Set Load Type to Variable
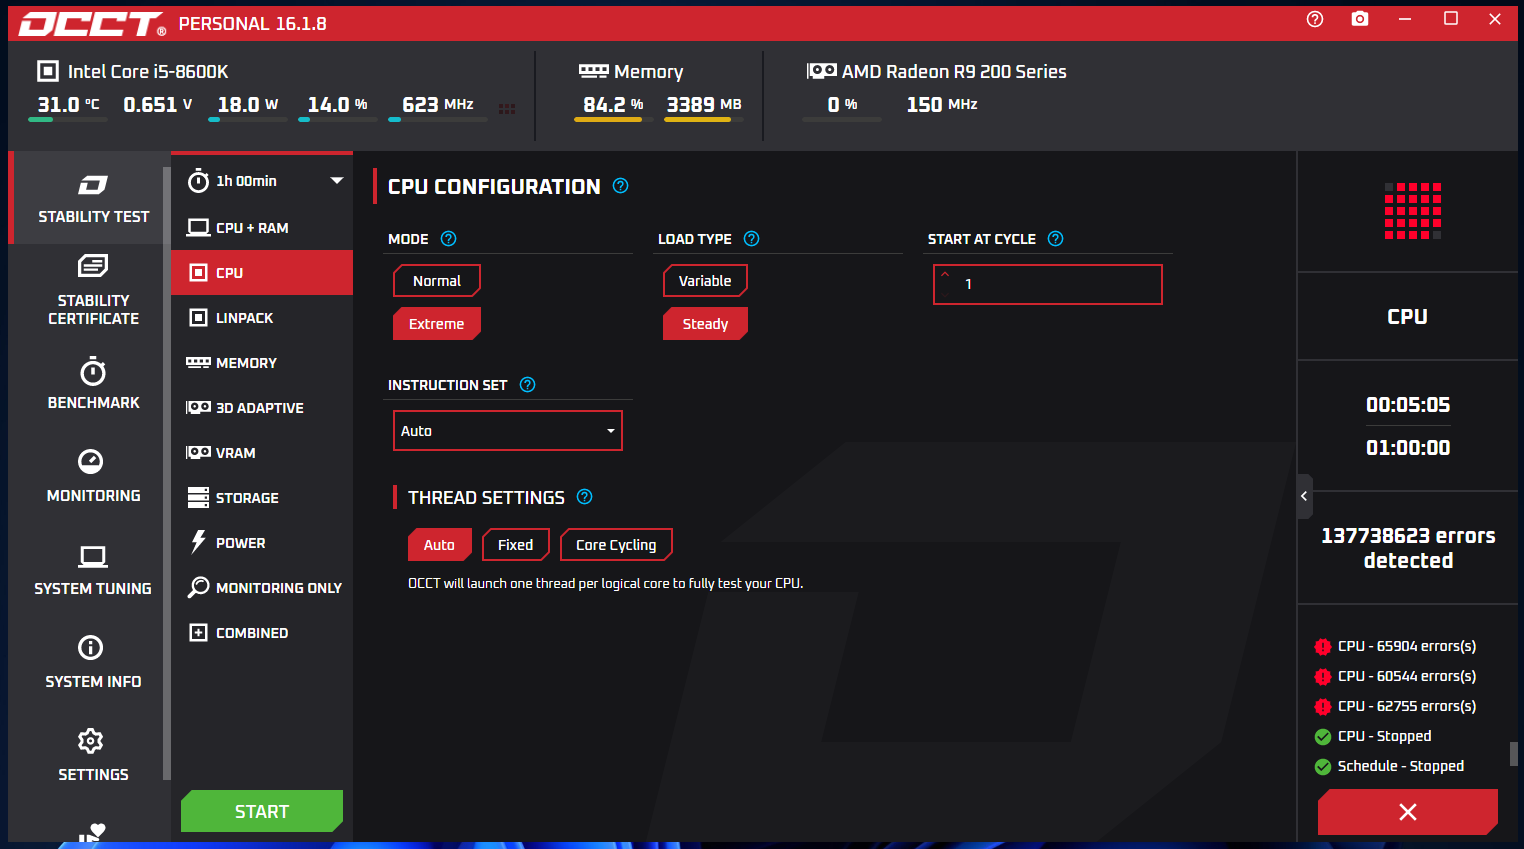1524x849 pixels. tap(705, 280)
